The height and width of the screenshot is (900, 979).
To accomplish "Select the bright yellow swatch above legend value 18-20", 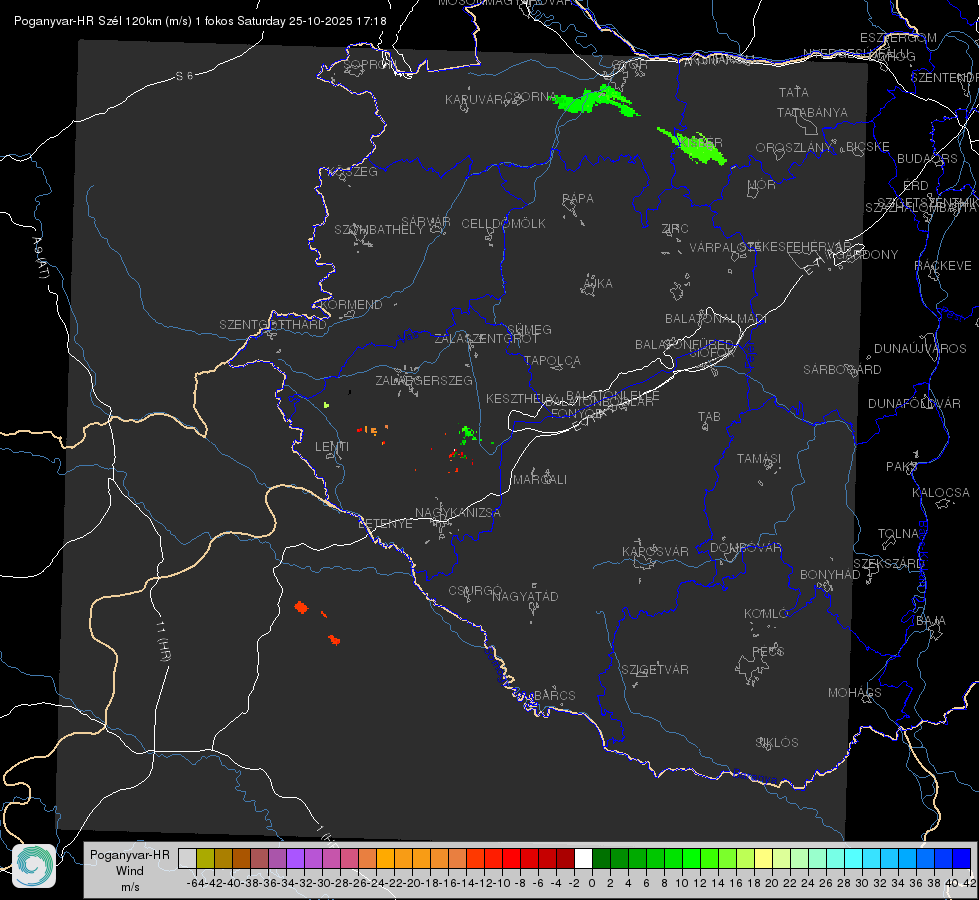I will [764, 858].
